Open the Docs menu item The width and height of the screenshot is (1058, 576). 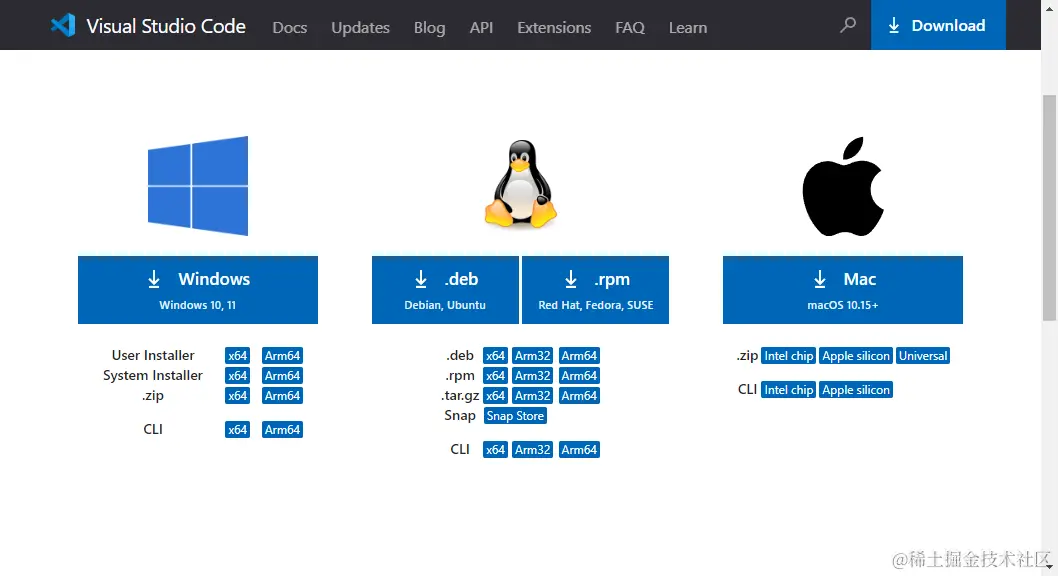[289, 28]
